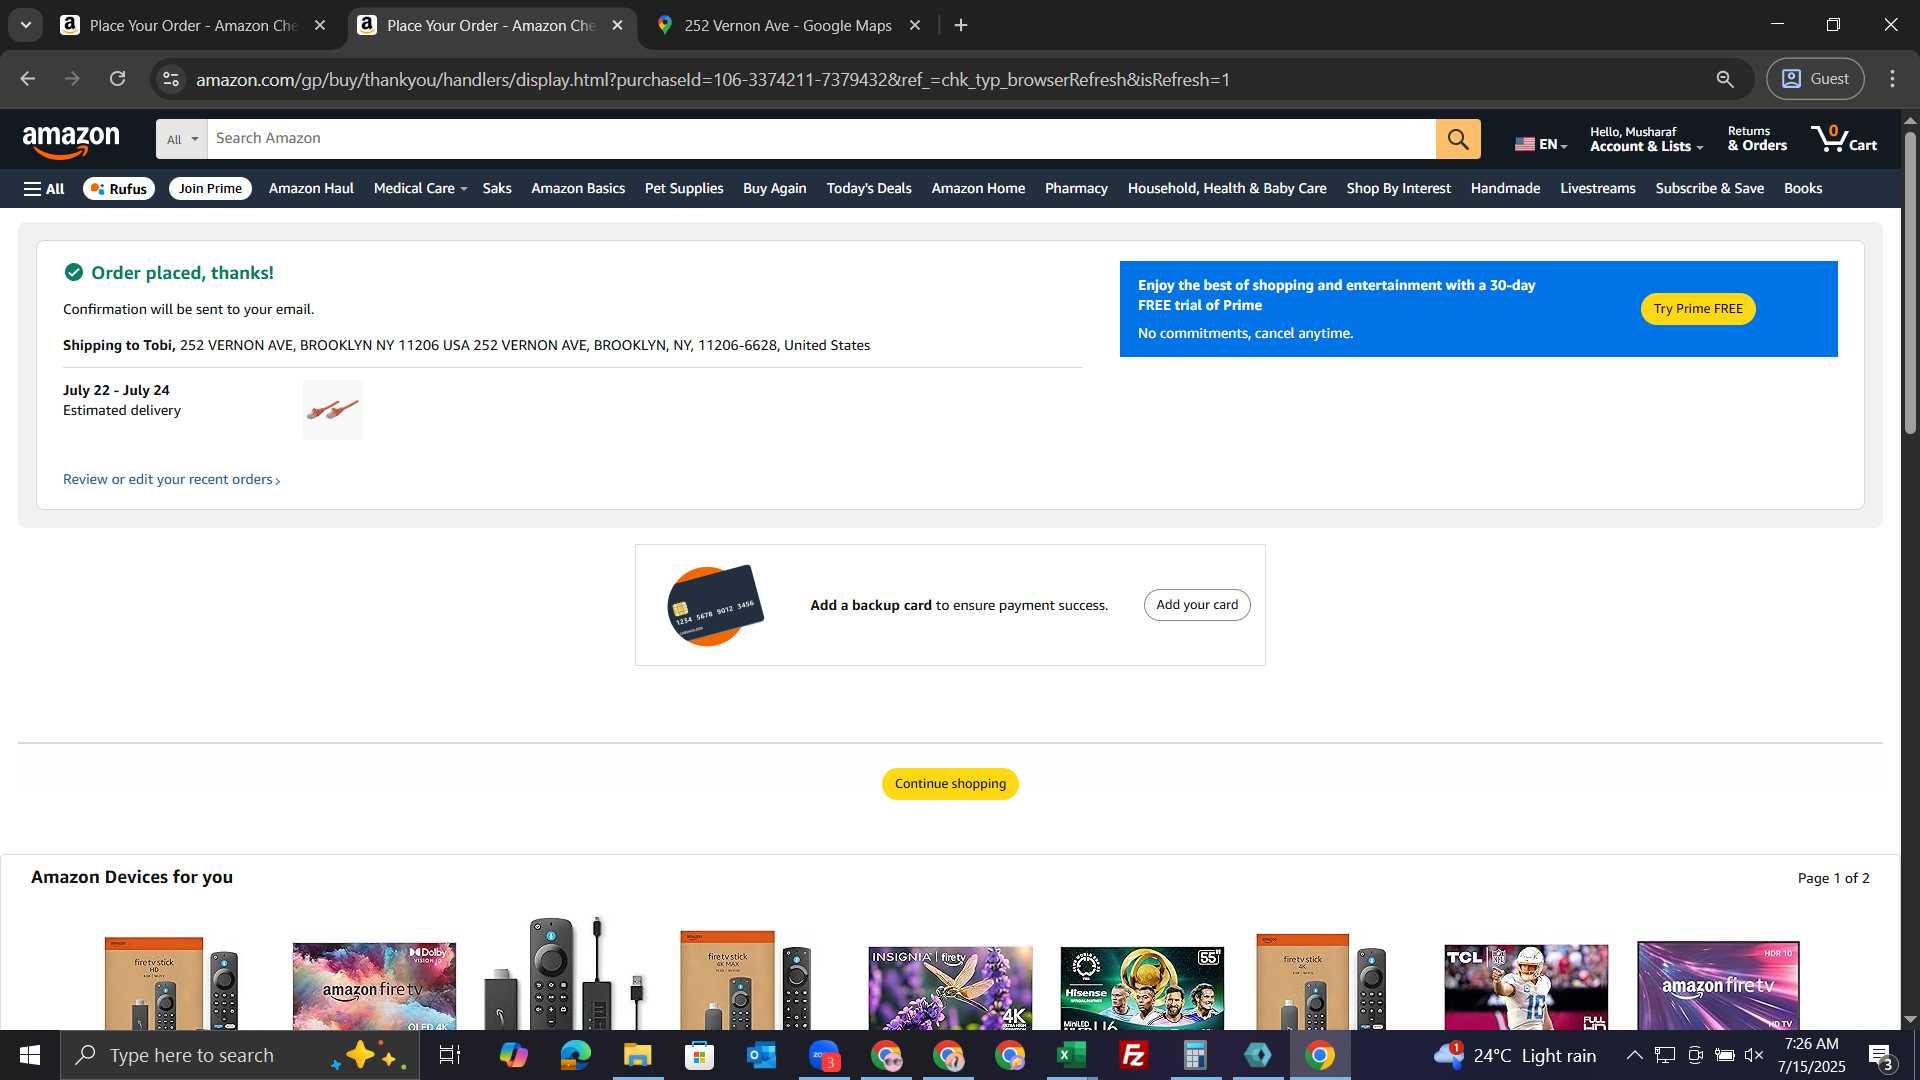Click browser back arrow
1920x1080 pixels.
pyautogui.click(x=27, y=79)
